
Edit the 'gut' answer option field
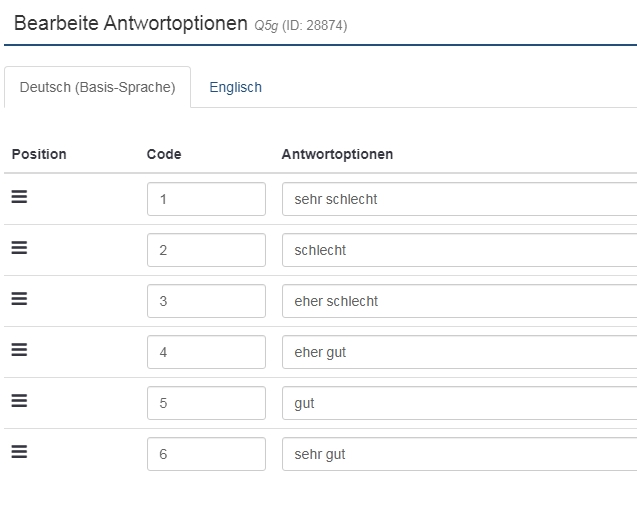click(459, 403)
